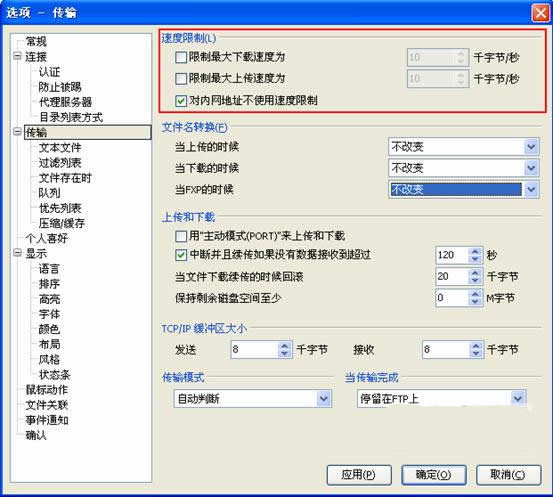Open 当FXP的时候 dropdown
This screenshot has height=497, width=553.
coord(464,189)
